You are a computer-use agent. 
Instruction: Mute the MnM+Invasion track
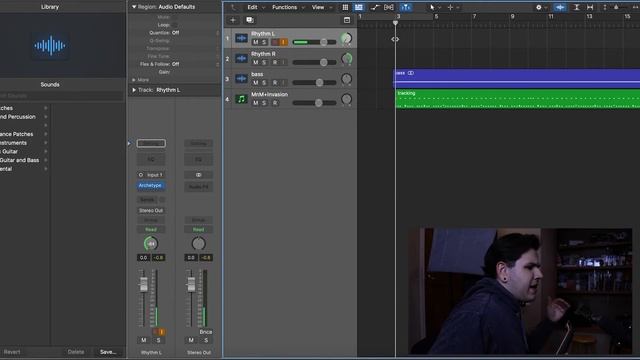(x=256, y=103)
